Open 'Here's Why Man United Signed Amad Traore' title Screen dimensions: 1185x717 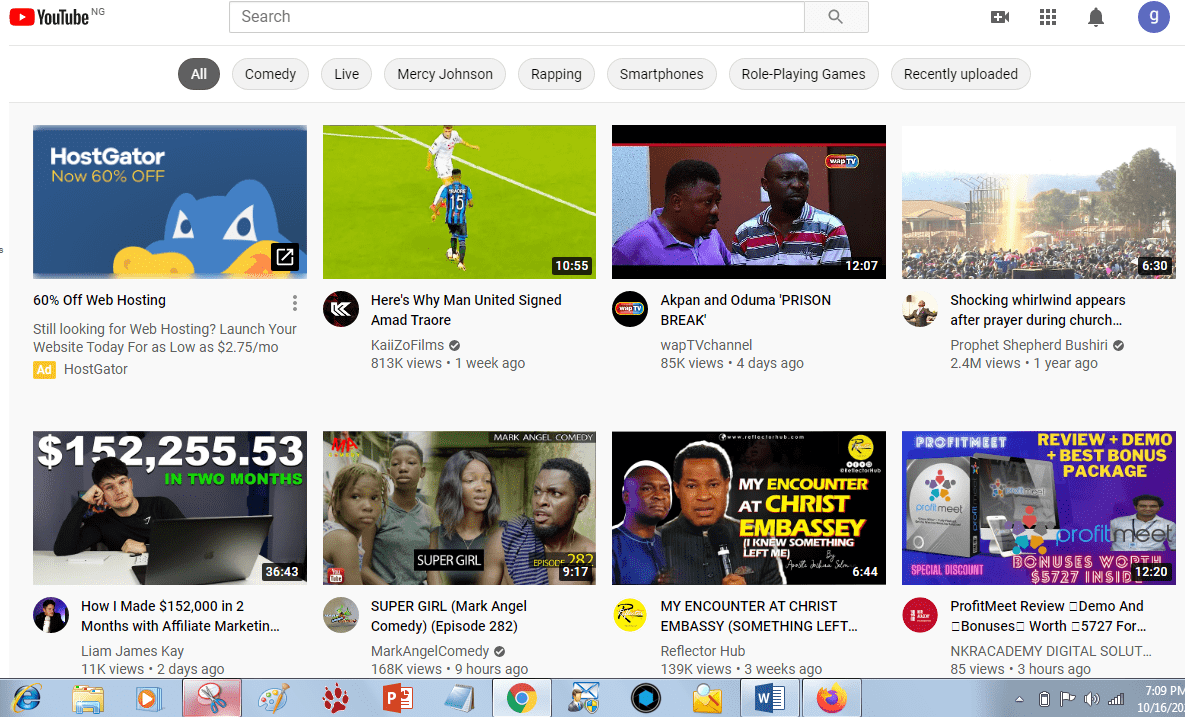(x=466, y=310)
